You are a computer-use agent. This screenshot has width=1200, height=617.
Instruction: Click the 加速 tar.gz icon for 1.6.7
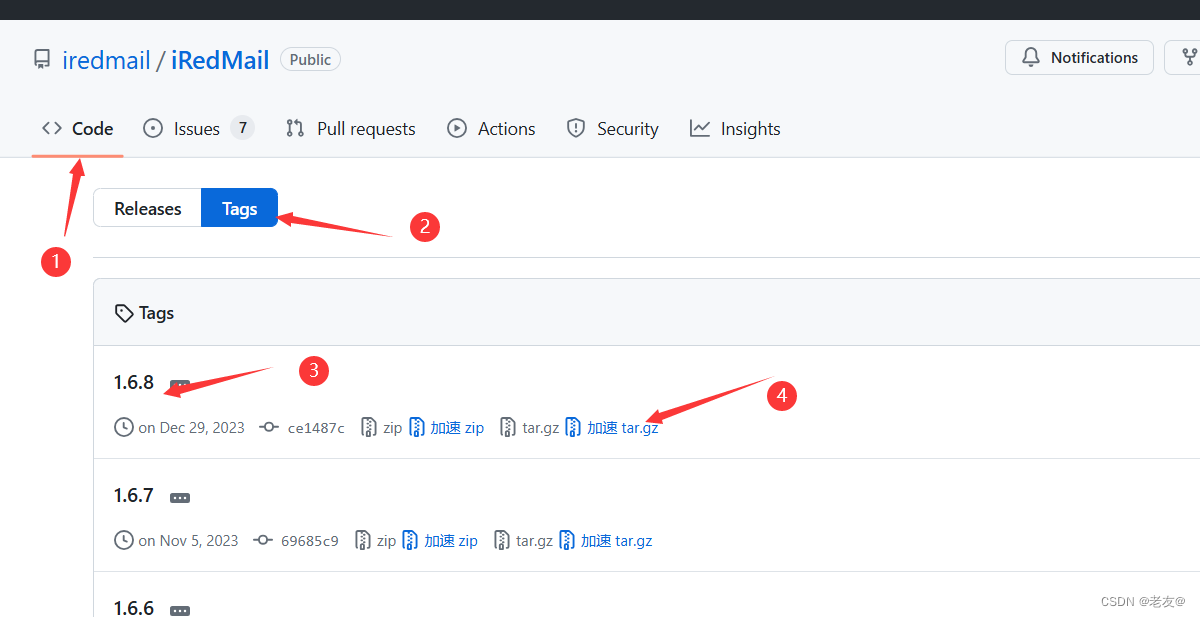[x=567, y=540]
